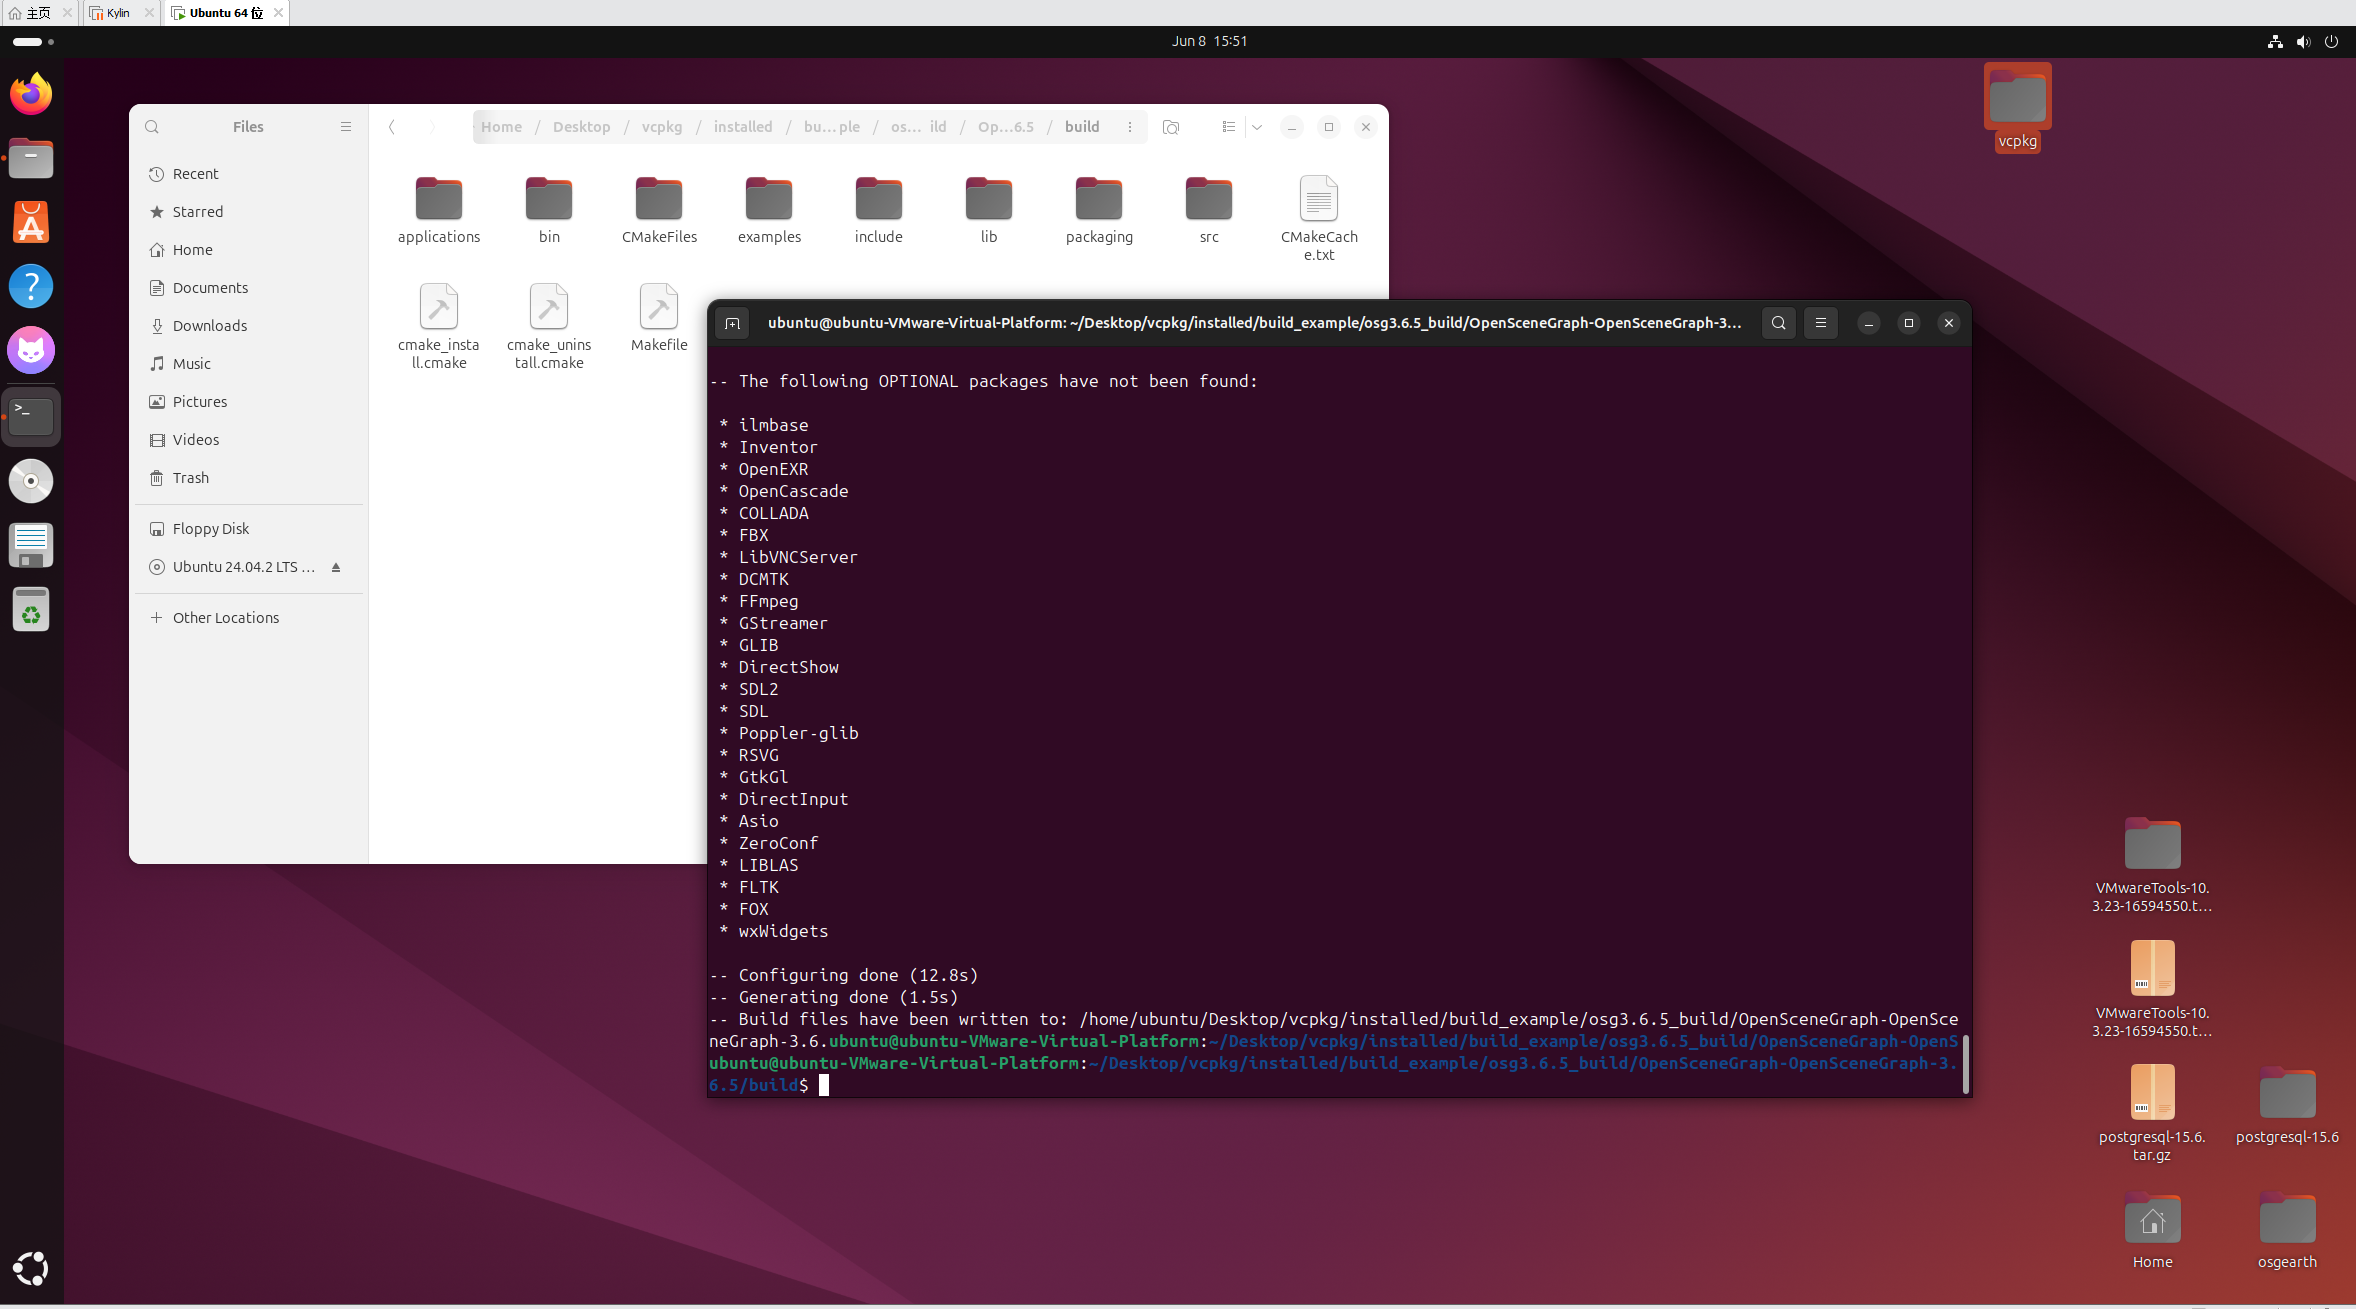Open Firefox from the dock
Screen dimensions: 2356x1309
[31, 95]
